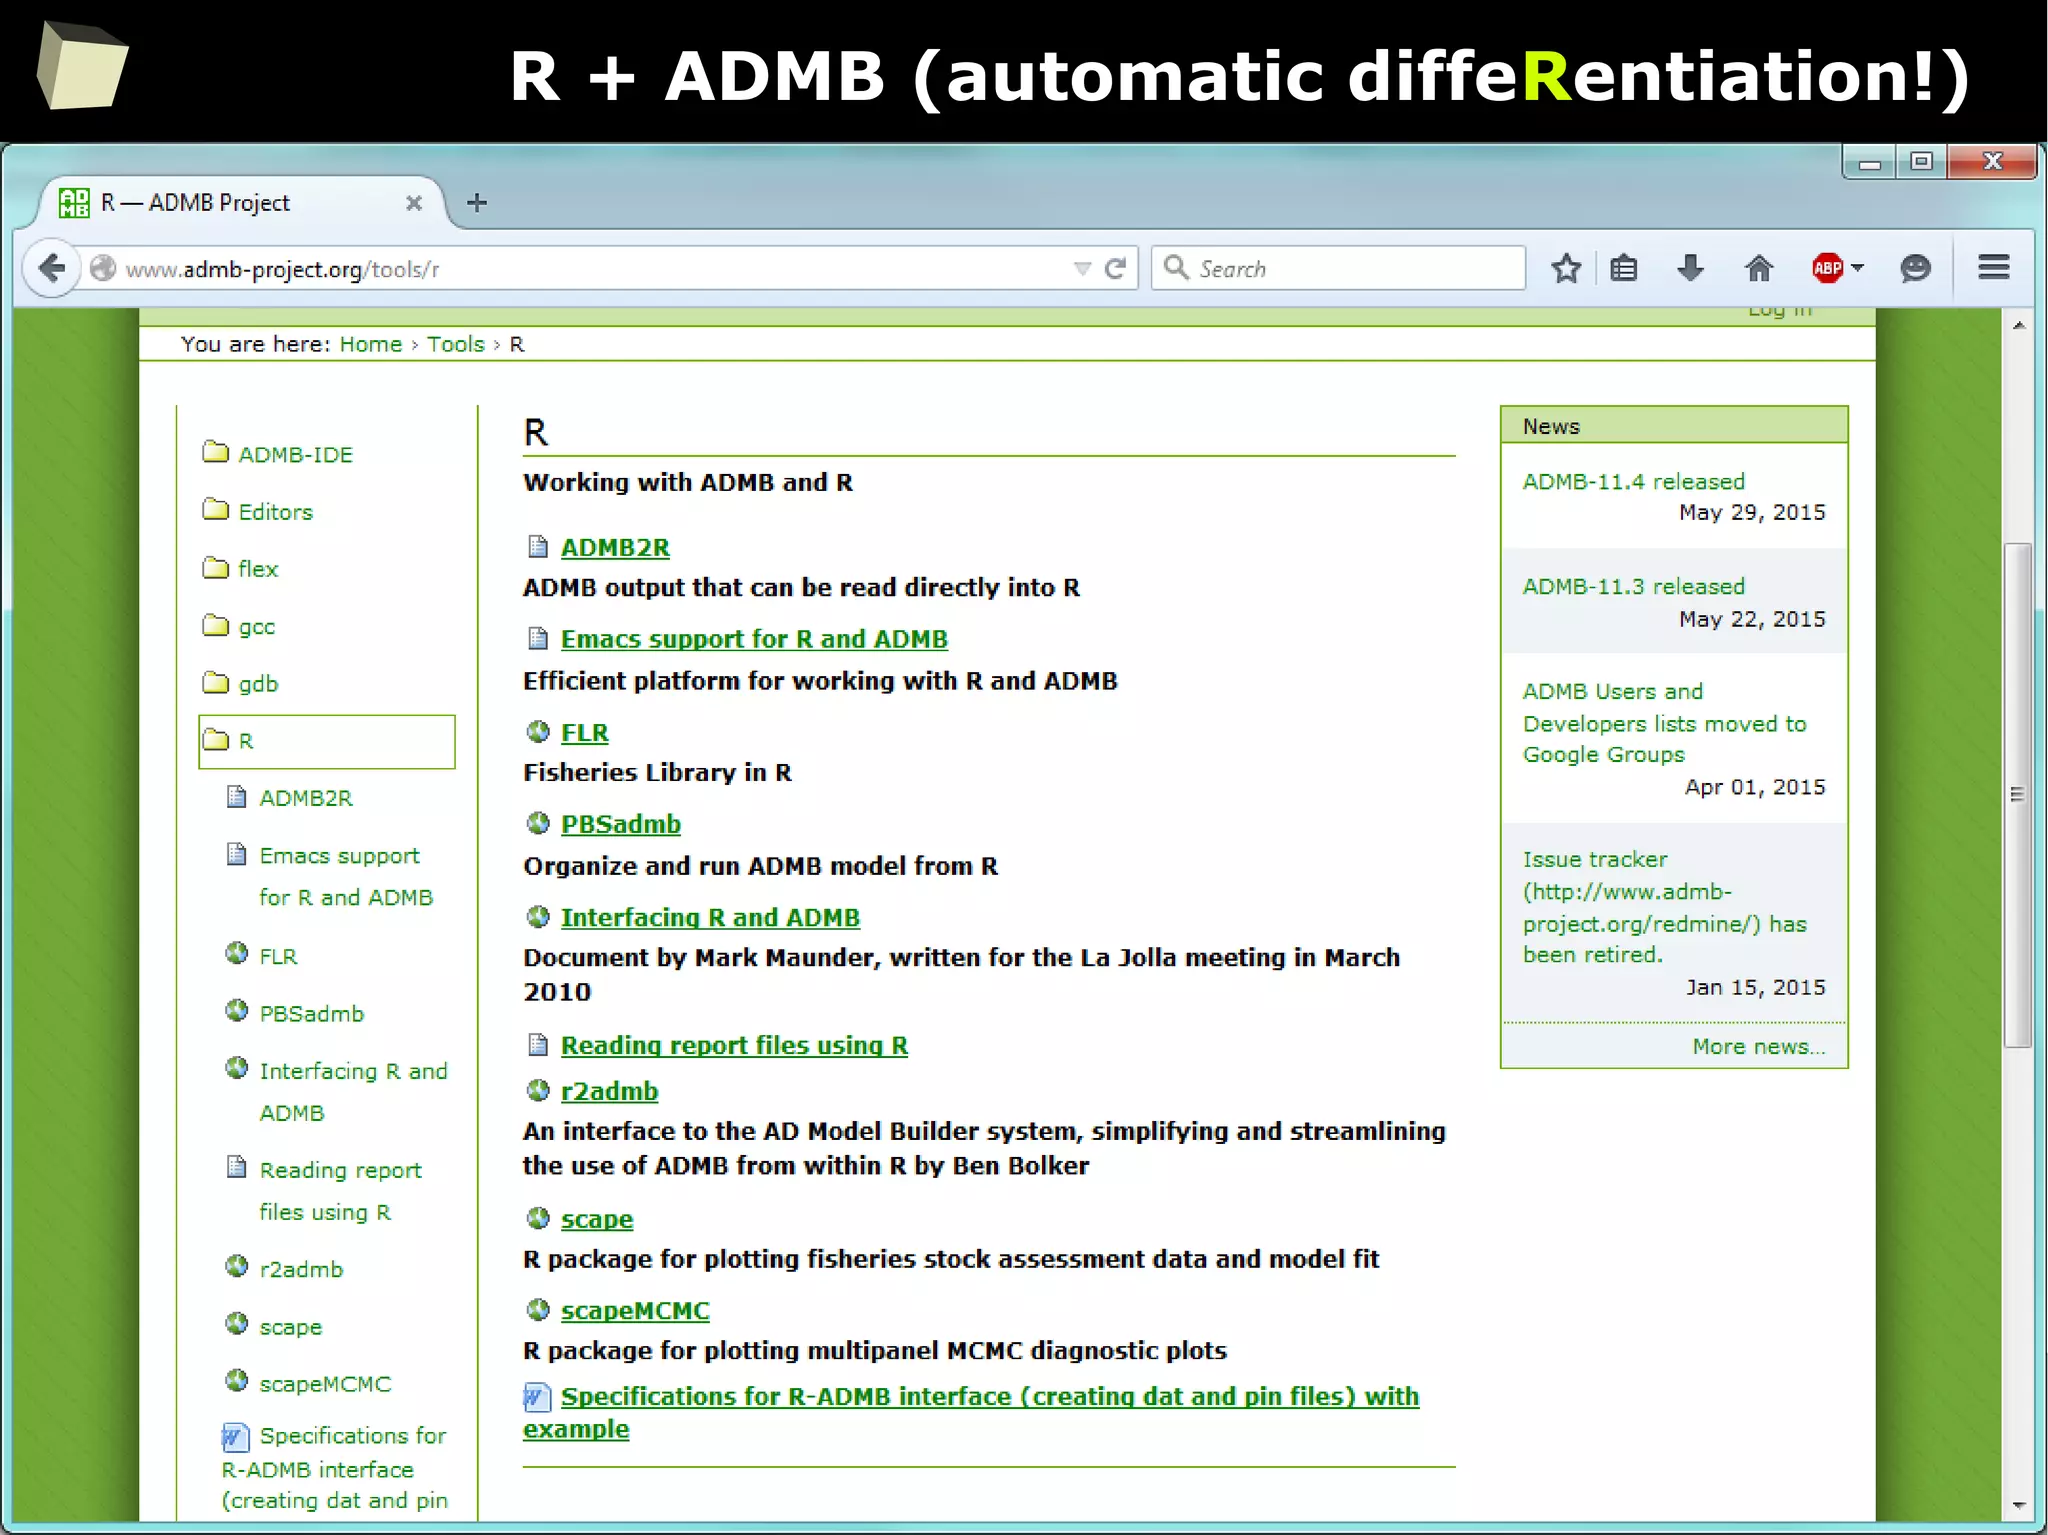Open the FLR link in main content
This screenshot has height=1535, width=2048.
584,732
